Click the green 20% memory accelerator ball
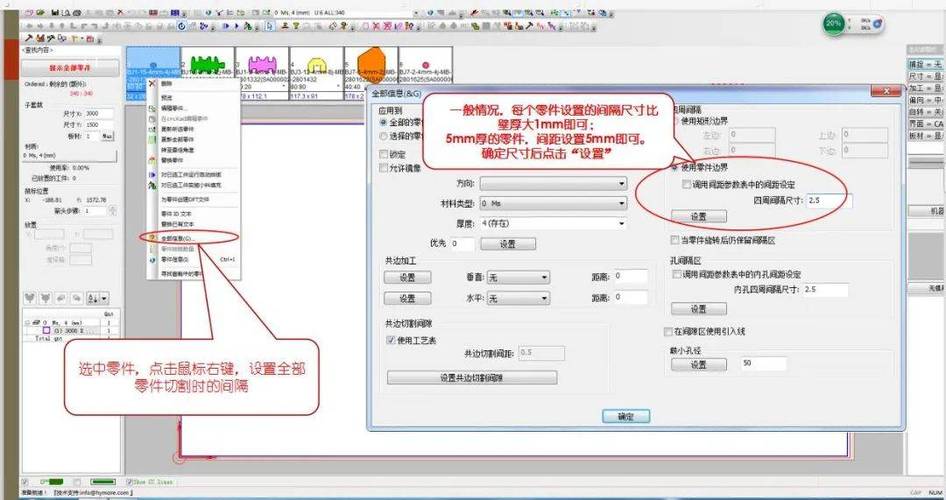 click(834, 24)
